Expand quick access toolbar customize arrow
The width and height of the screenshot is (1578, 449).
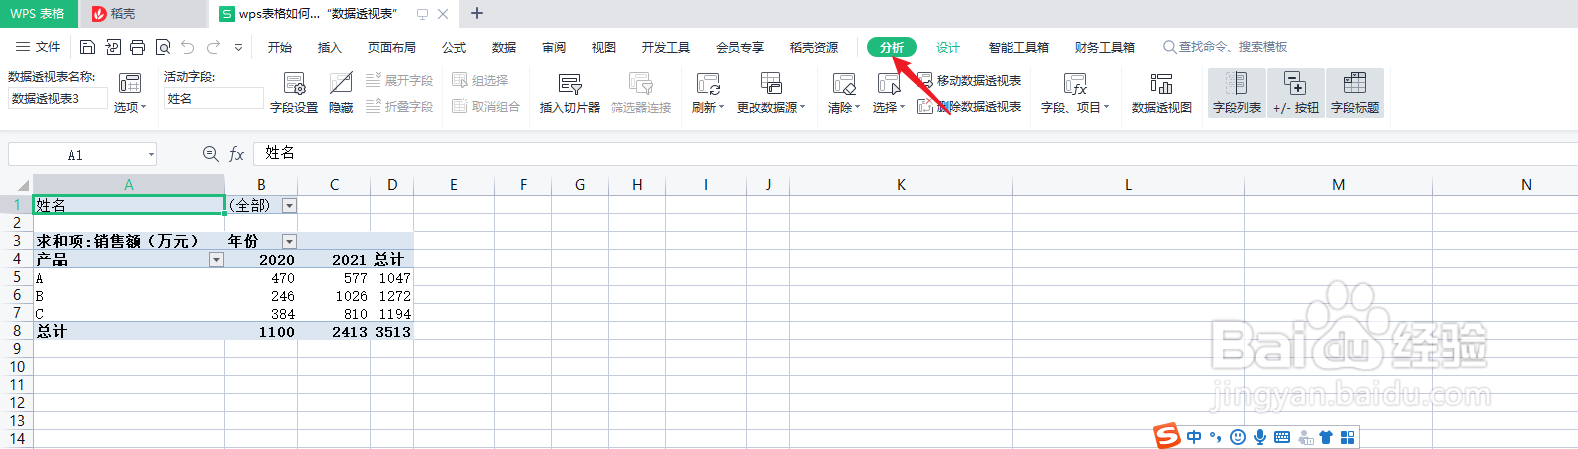[238, 47]
